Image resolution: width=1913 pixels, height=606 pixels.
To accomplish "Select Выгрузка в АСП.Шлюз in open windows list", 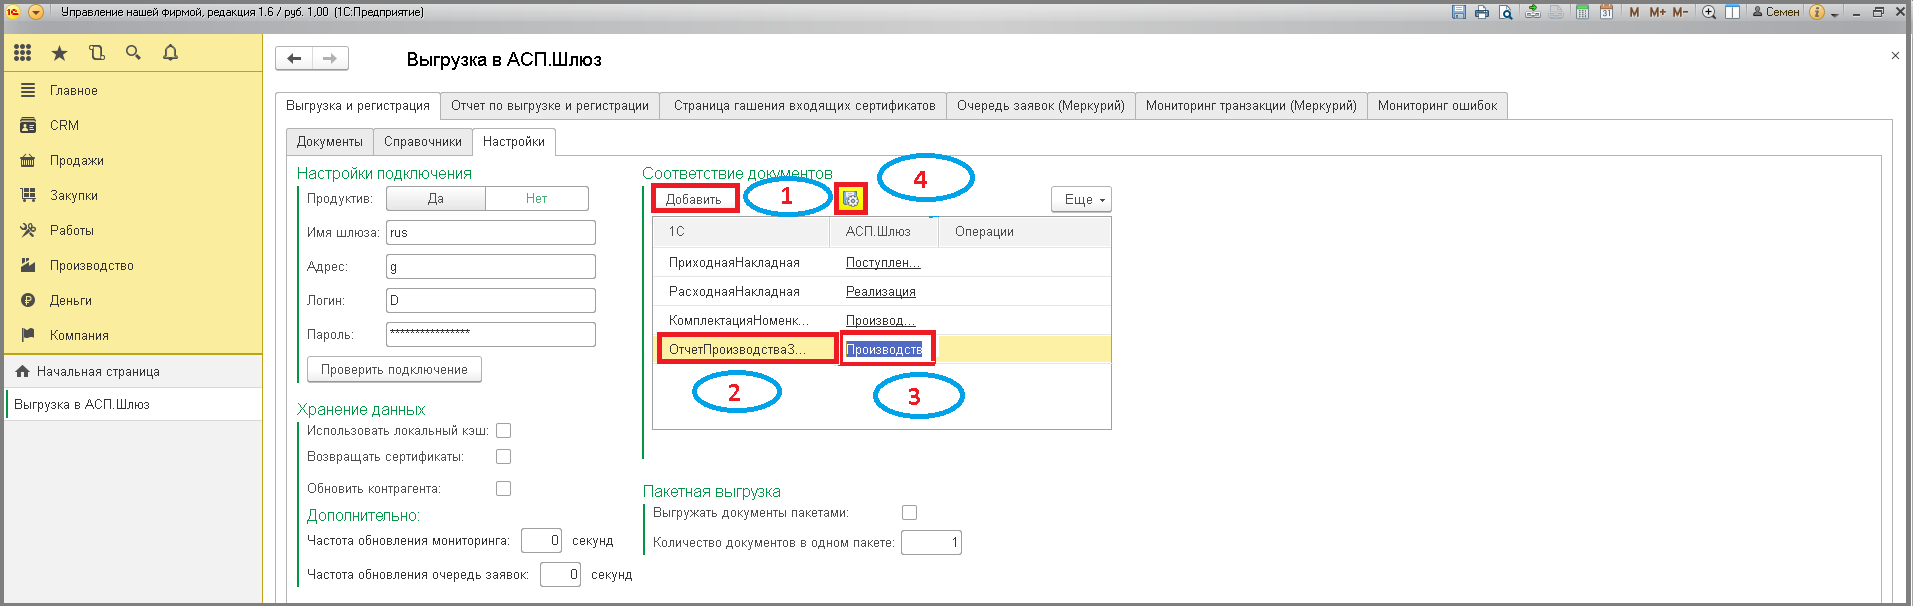I will tap(132, 404).
